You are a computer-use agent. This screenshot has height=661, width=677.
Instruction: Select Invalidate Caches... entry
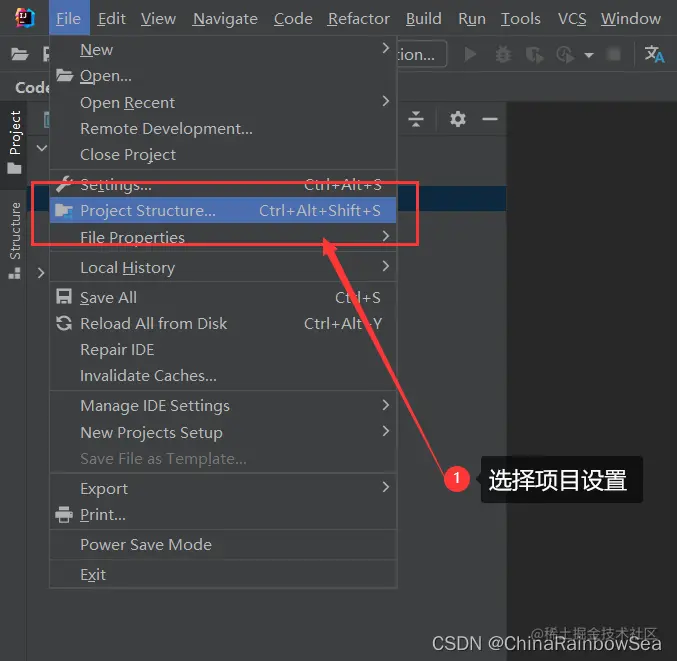(223, 375)
